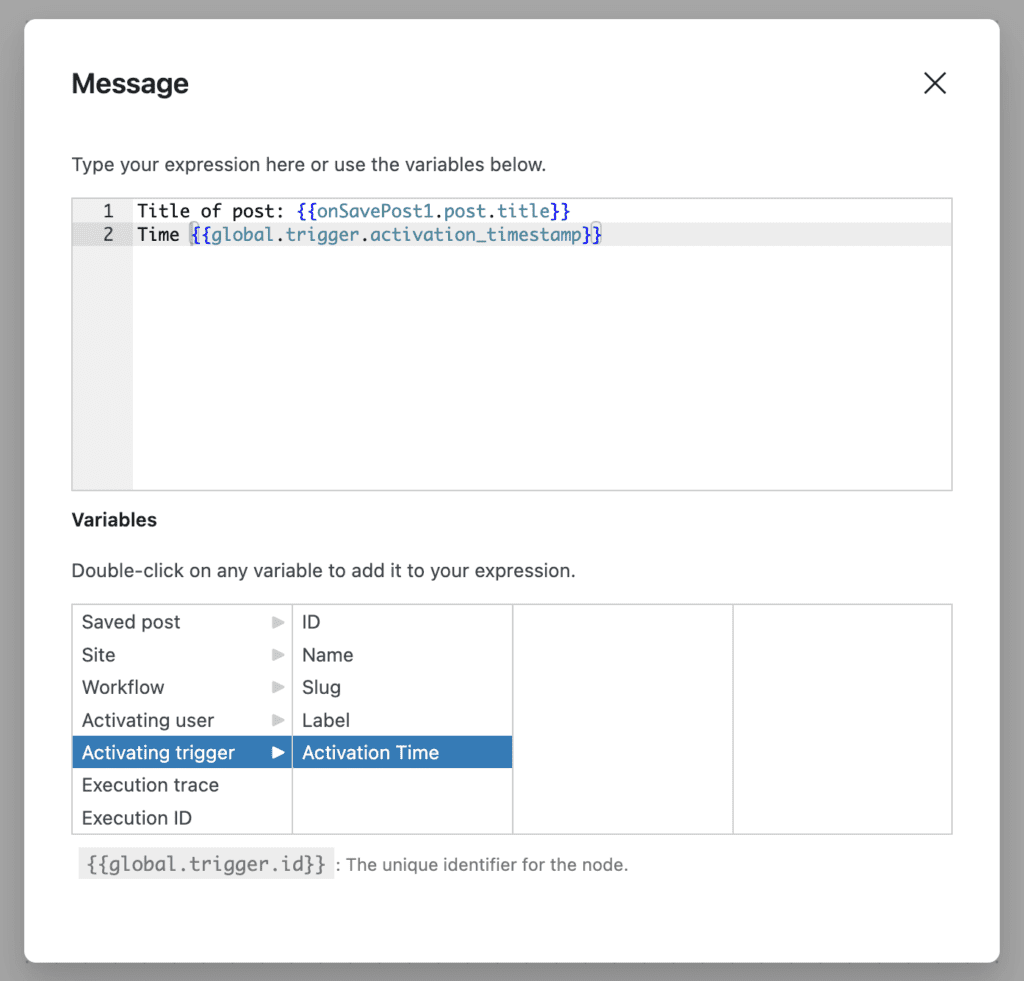Select the Activation Time variable

(x=371, y=753)
